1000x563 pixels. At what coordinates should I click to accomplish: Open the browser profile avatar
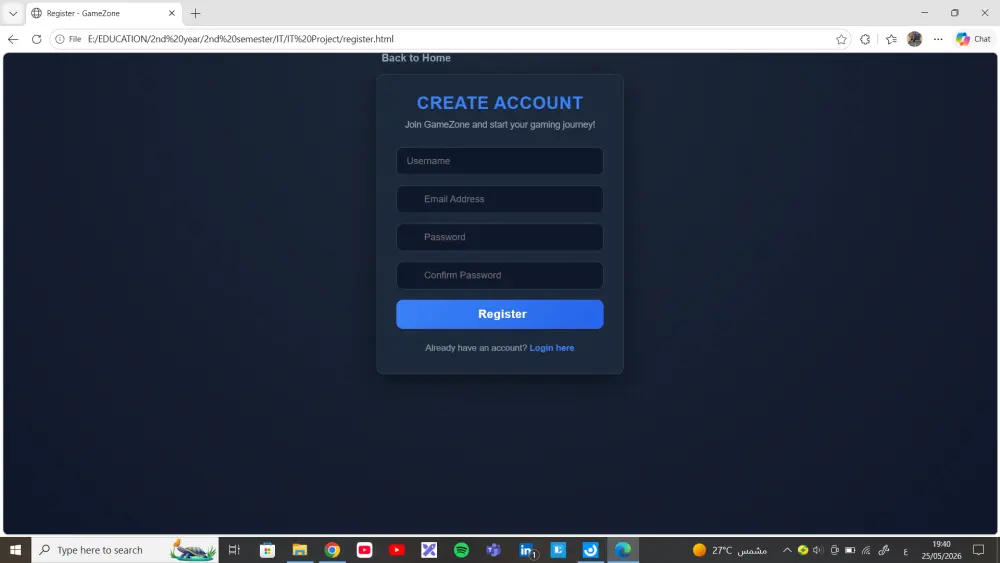point(915,39)
